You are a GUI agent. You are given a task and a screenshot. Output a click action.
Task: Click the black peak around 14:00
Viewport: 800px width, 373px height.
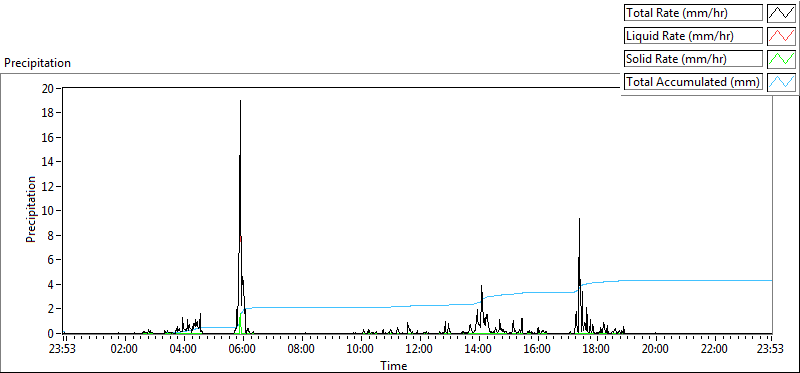[481, 287]
